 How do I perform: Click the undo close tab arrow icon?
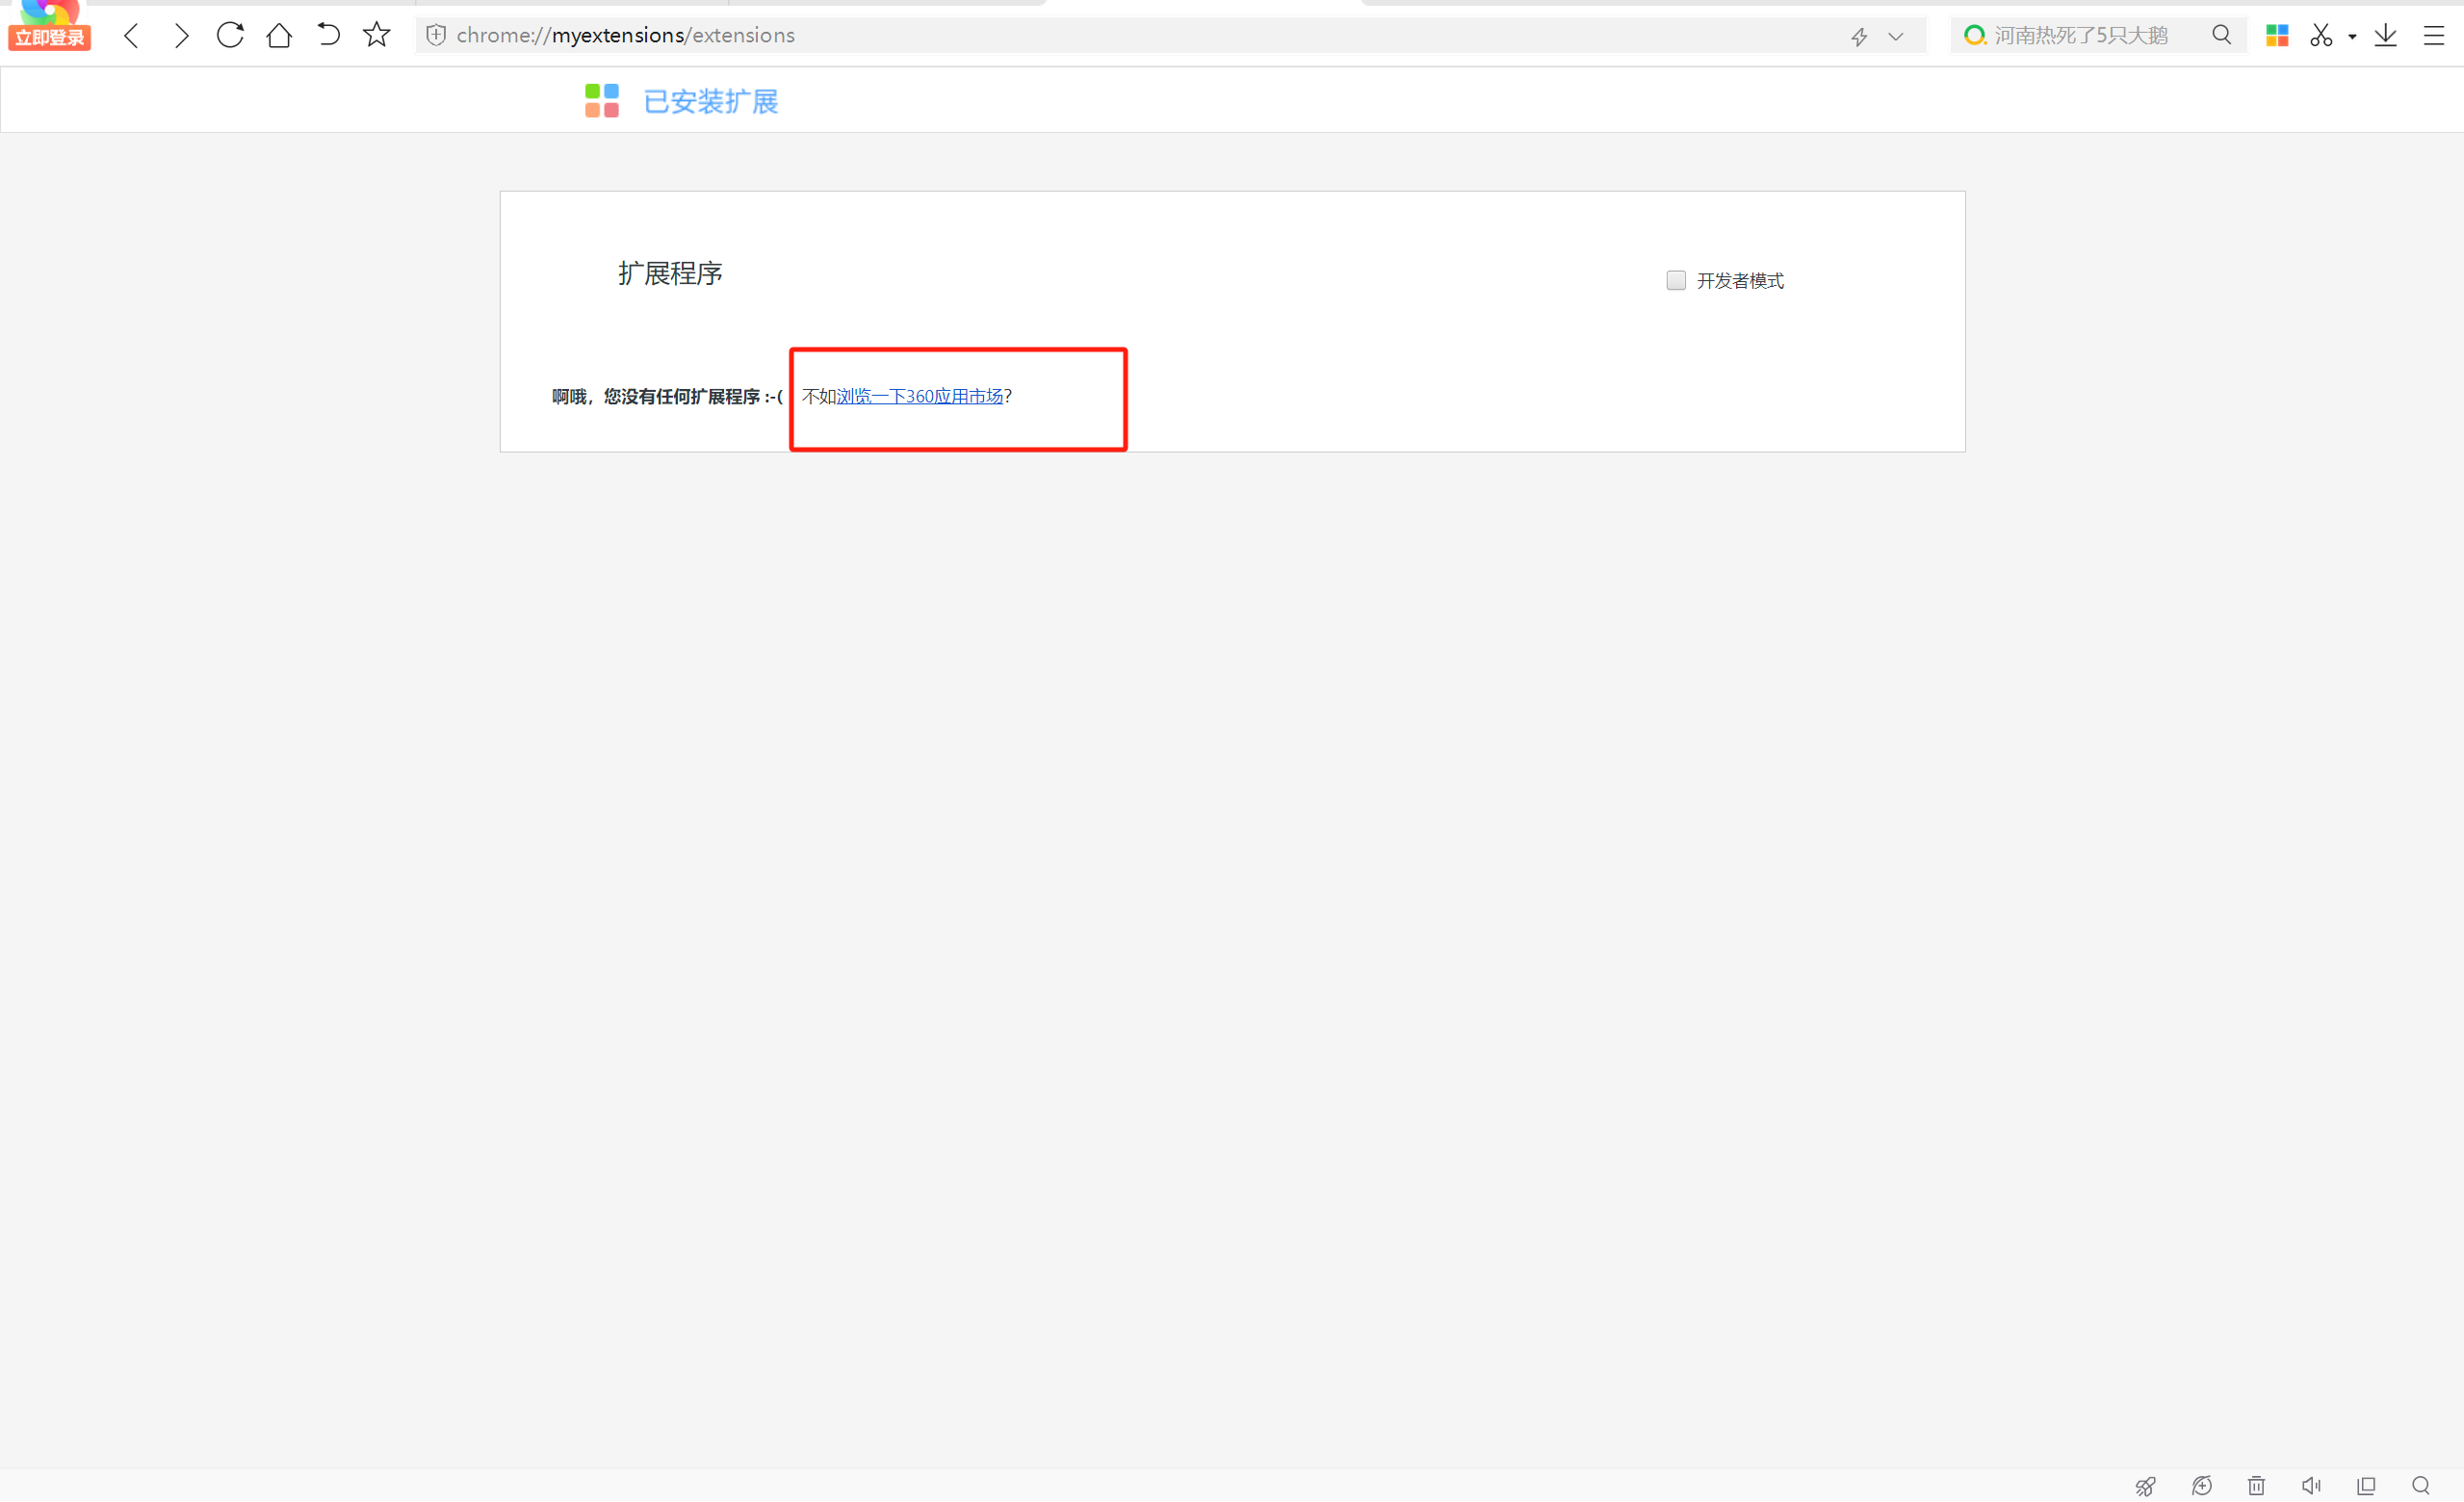[328, 36]
